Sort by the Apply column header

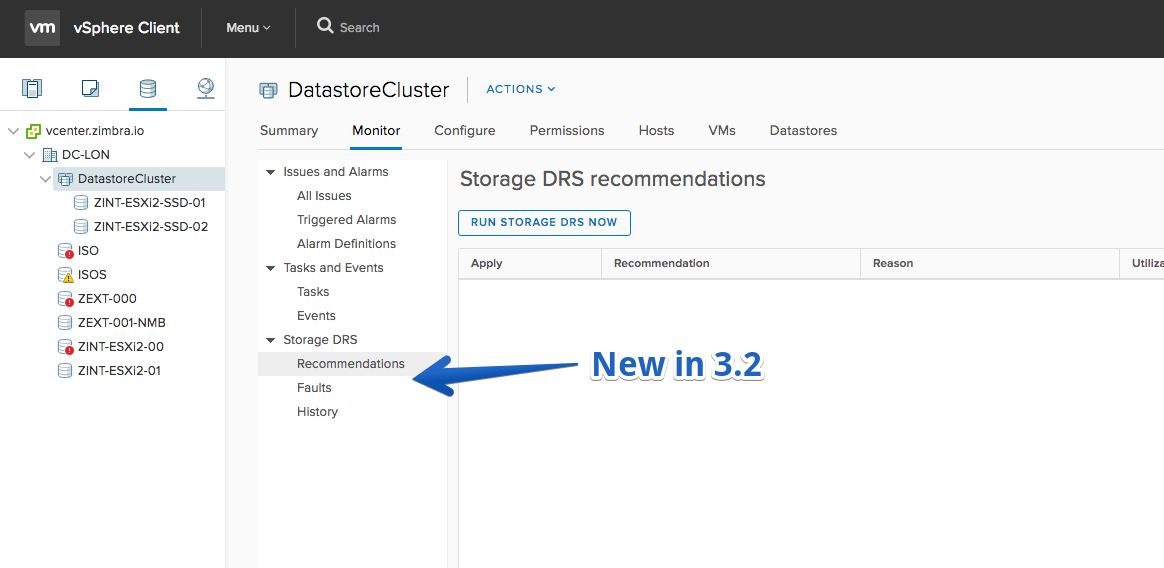[530, 264]
